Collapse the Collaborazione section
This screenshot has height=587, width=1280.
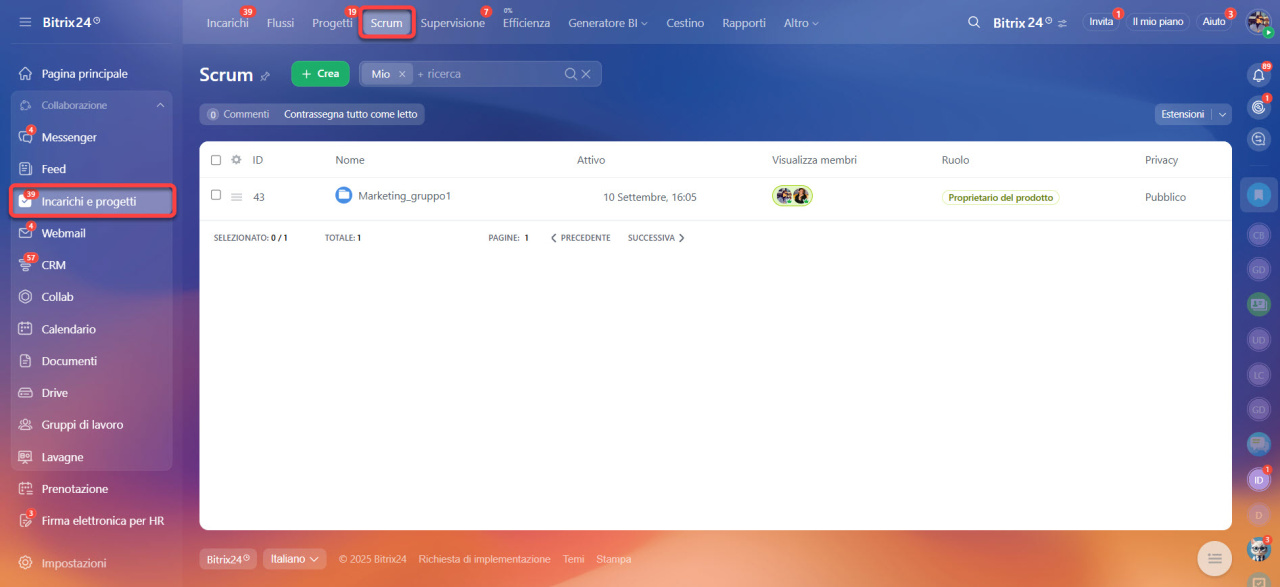click(160, 106)
